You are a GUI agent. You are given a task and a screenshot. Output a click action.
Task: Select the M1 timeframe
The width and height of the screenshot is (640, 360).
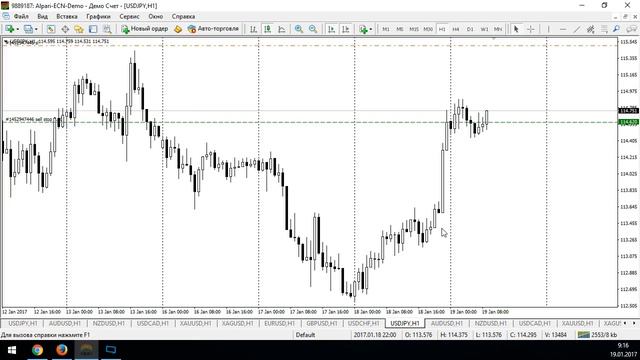386,29
